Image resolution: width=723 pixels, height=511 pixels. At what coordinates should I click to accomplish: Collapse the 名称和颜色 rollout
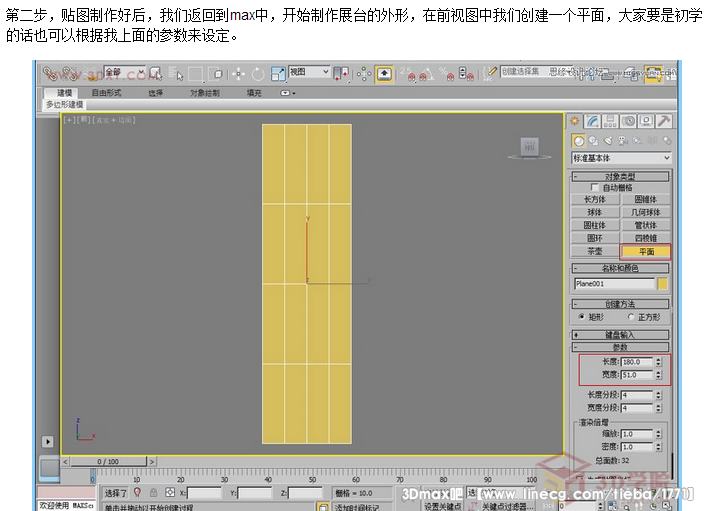(620, 268)
